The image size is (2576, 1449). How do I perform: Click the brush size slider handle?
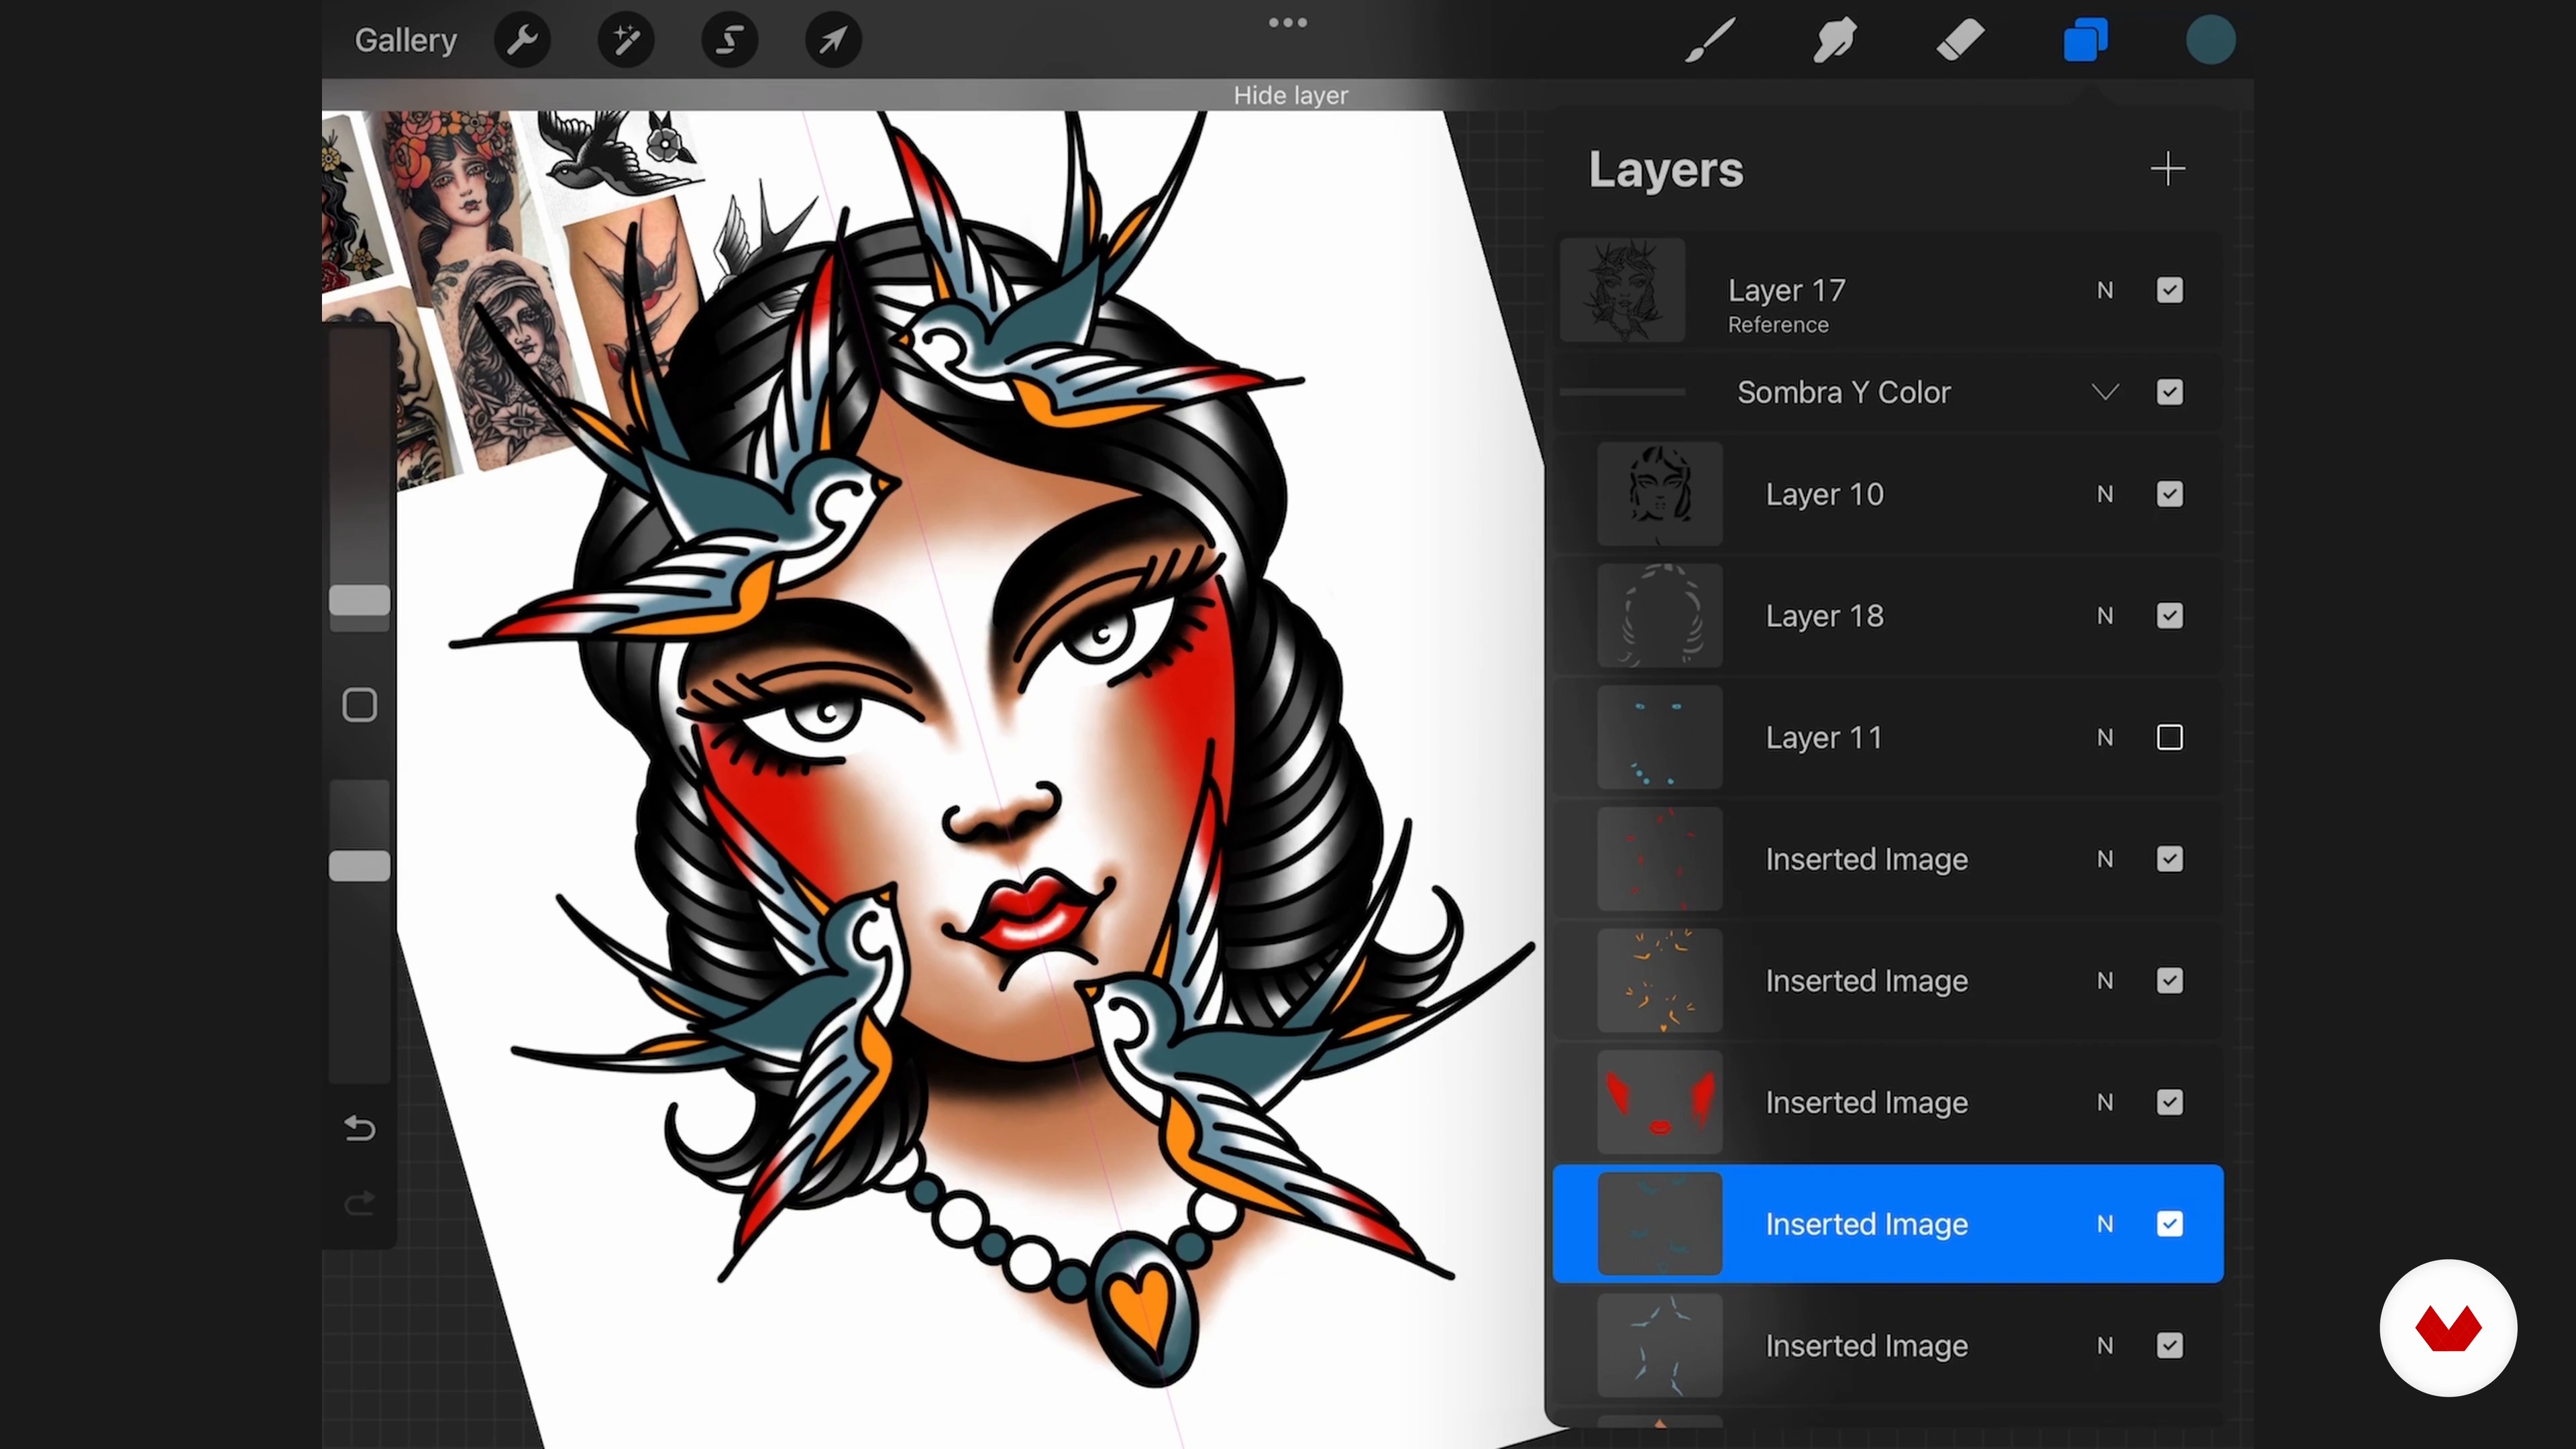pos(360,600)
